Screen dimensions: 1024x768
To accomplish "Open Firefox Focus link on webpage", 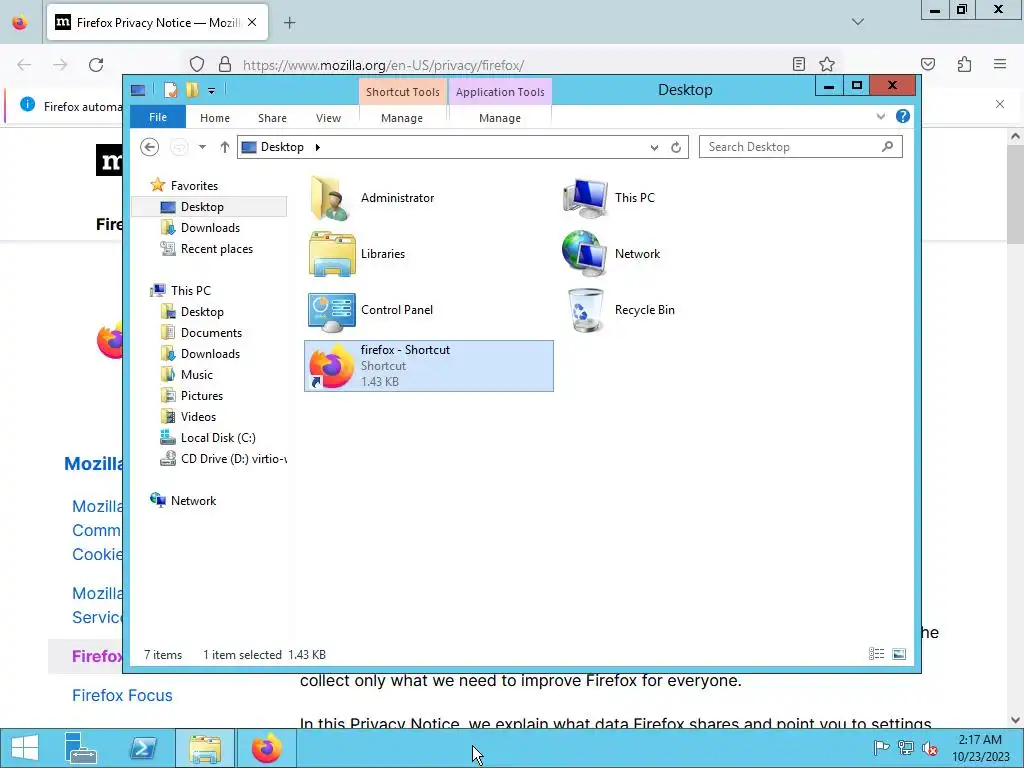I will (122, 696).
